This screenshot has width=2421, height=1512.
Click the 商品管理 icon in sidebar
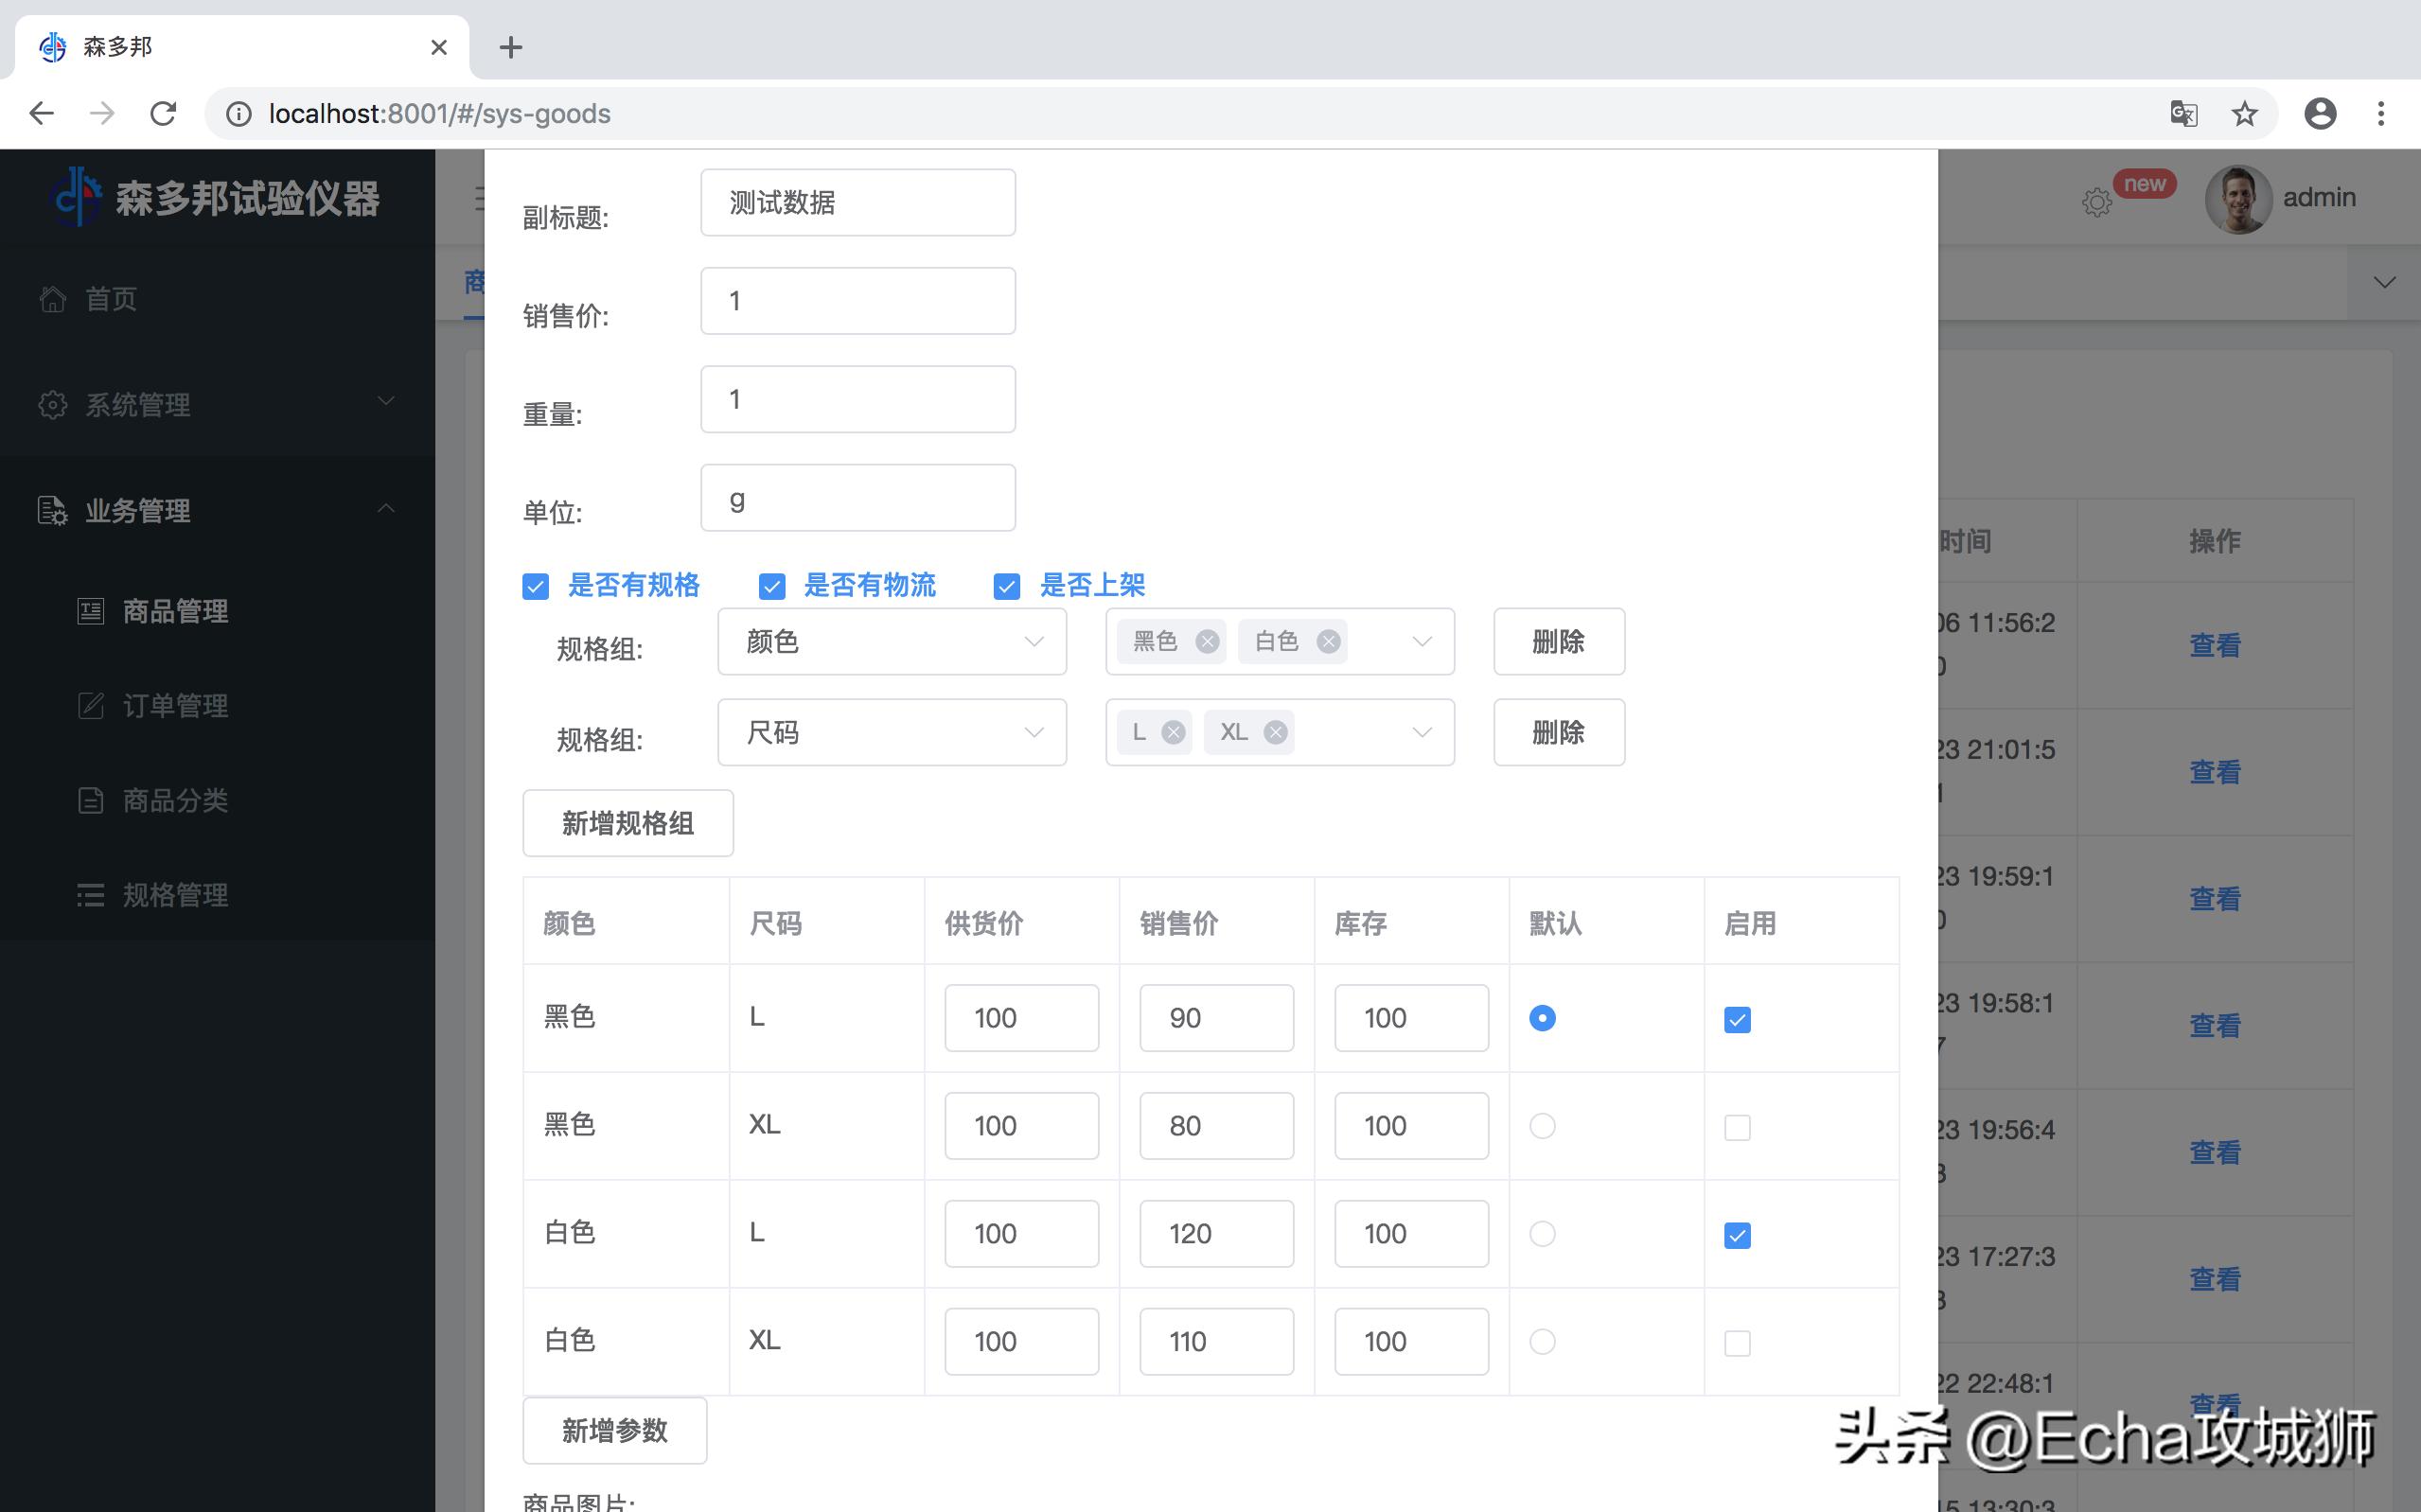91,611
